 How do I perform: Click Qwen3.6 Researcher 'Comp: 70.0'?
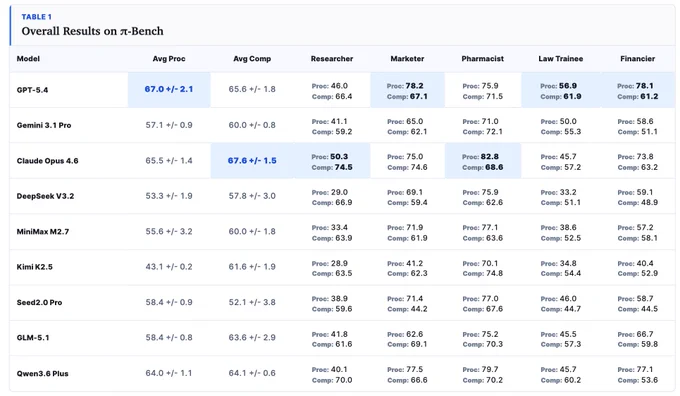pos(332,380)
